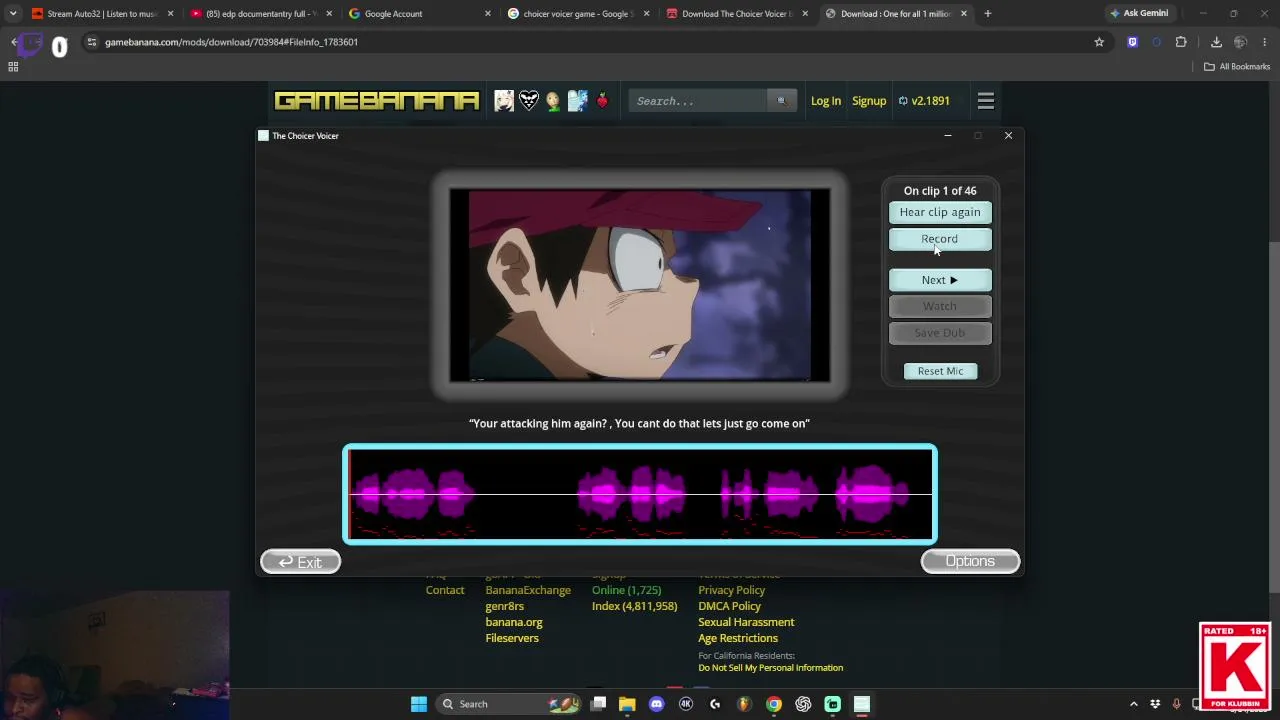This screenshot has width=1280, height=720.
Task: Open the Windows Start menu
Action: coord(419,704)
